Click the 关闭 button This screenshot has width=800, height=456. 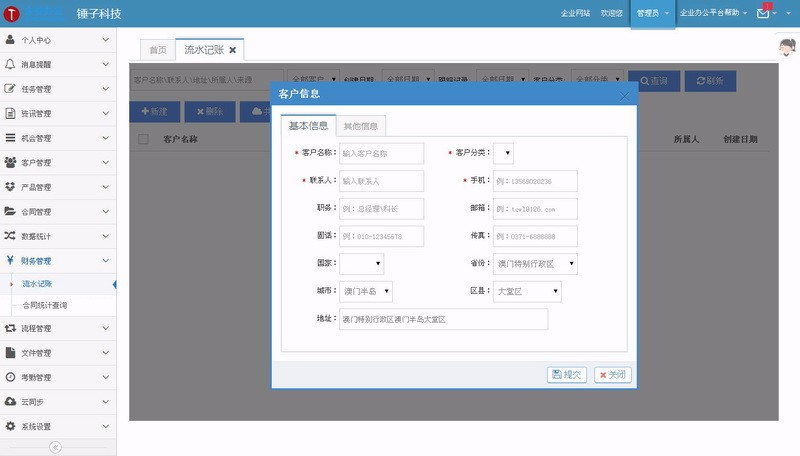(x=613, y=374)
